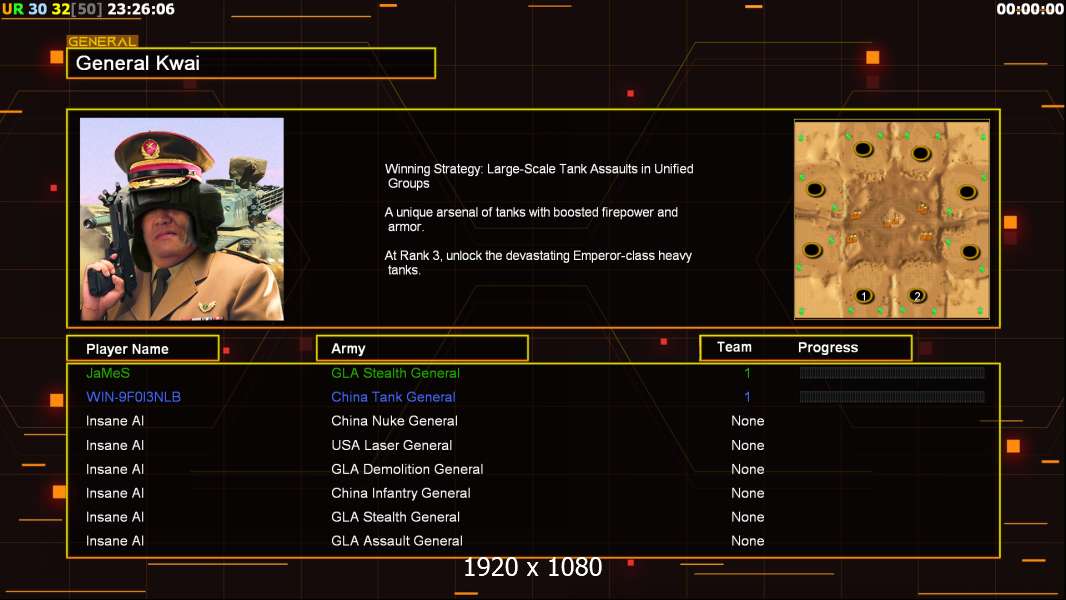Click the UR indicator in overlay
This screenshot has width=1066, height=600.
[13, 9]
